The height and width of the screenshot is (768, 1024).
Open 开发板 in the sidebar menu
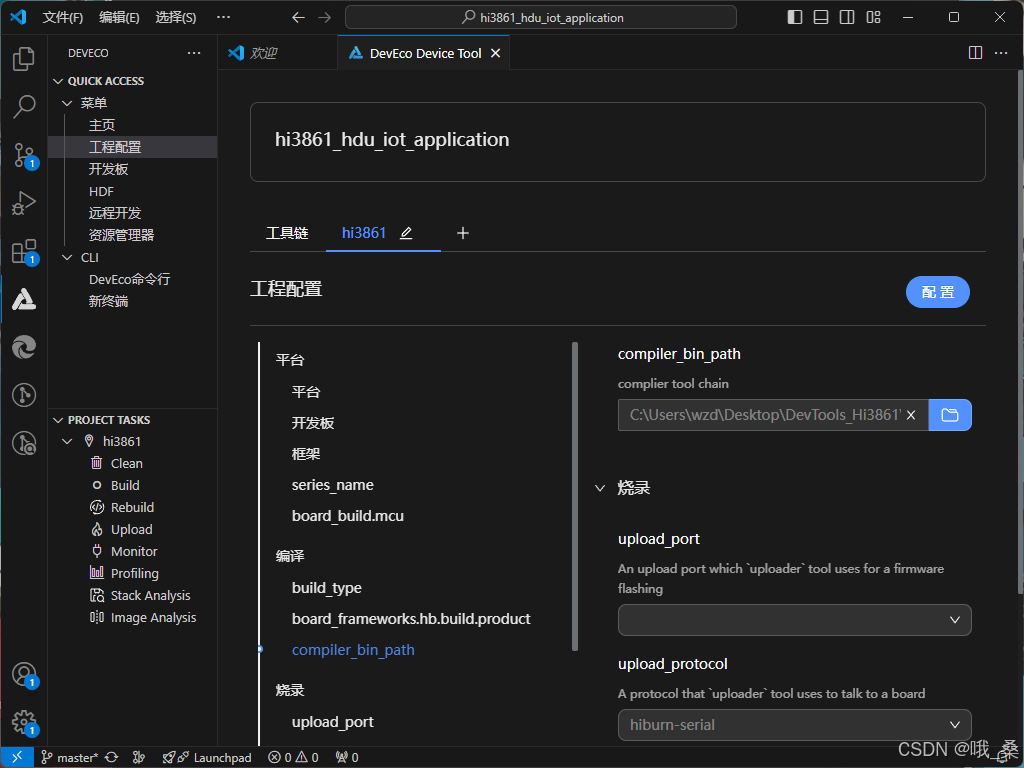[108, 169]
